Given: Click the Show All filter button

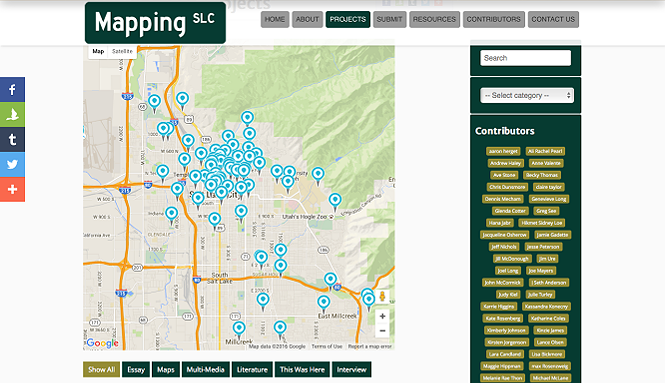Looking at the screenshot, I should (x=101, y=369).
